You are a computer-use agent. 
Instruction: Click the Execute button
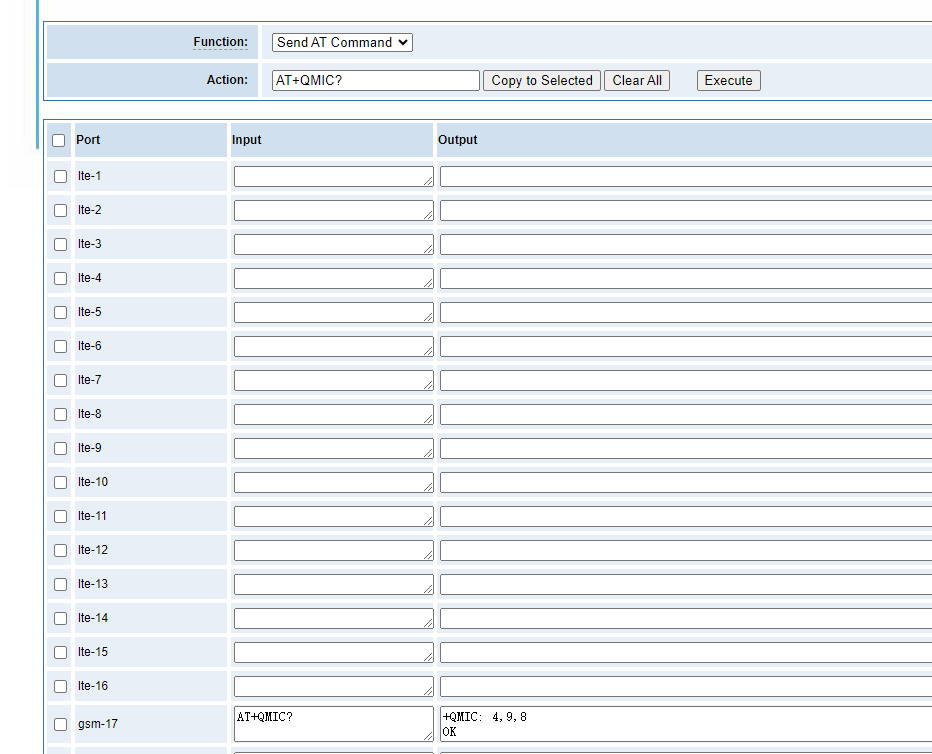click(x=728, y=80)
